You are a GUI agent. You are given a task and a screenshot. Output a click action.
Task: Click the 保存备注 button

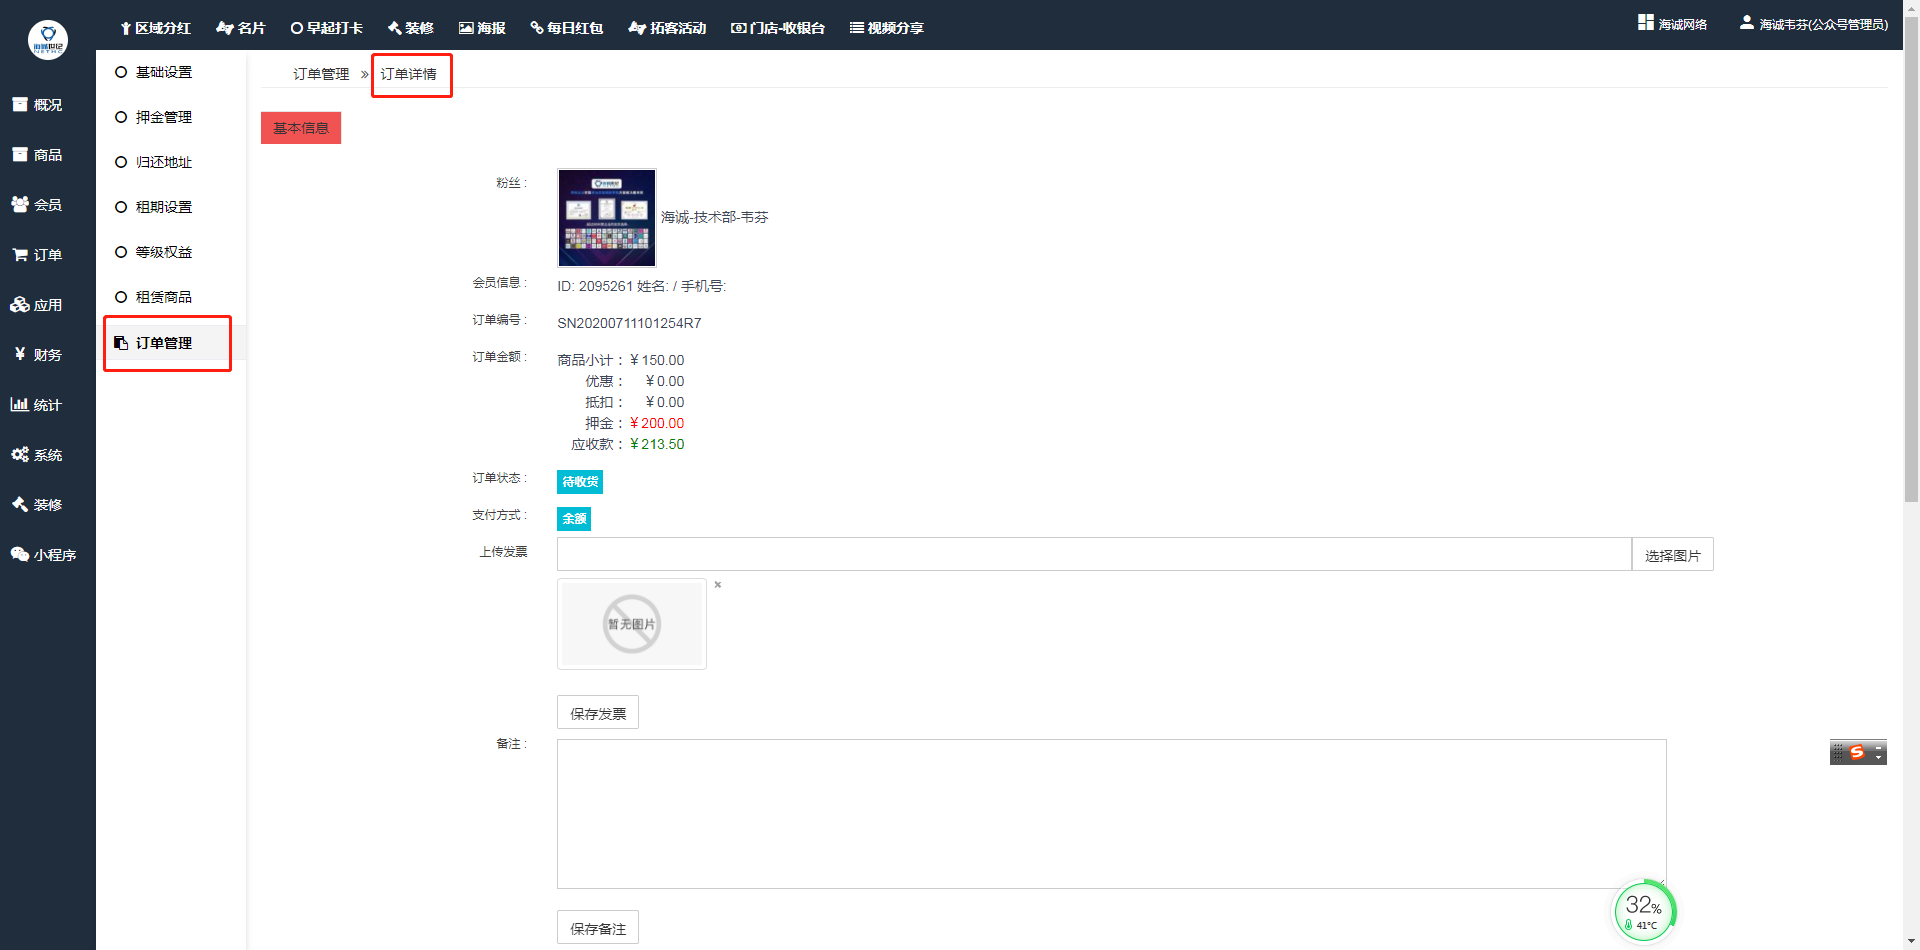(598, 928)
